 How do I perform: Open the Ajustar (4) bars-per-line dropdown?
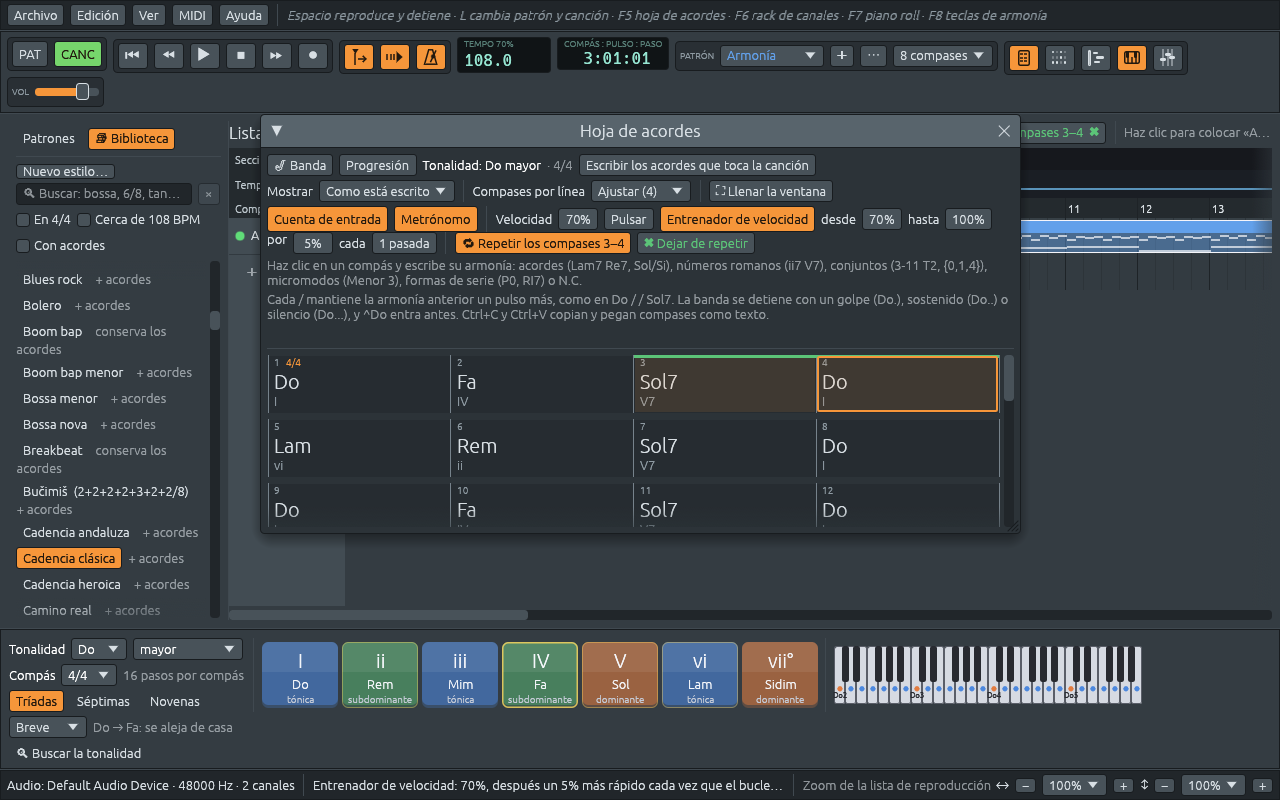pos(640,191)
